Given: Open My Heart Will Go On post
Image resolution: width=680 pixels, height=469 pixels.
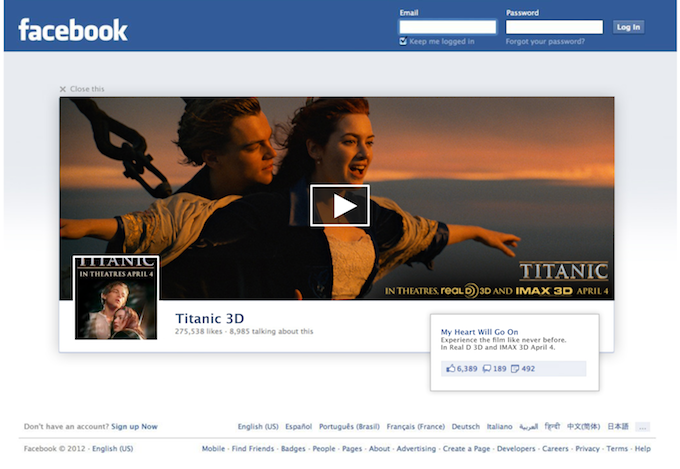Looking at the screenshot, I should coord(479,331).
